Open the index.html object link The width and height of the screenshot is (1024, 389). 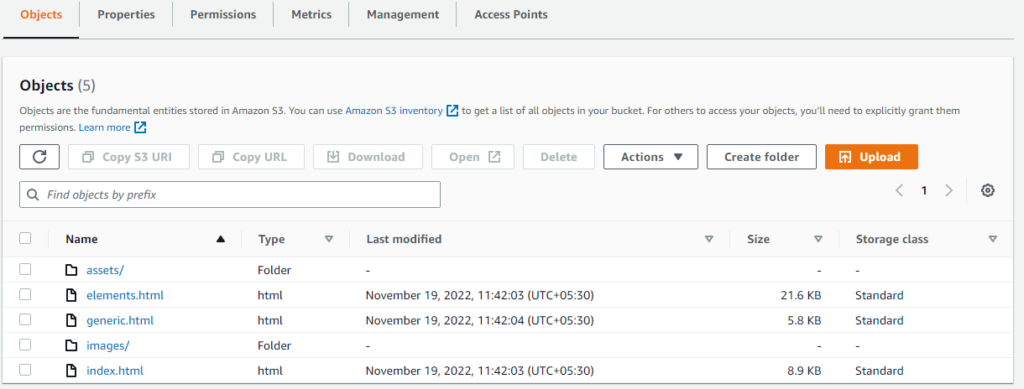tap(115, 371)
